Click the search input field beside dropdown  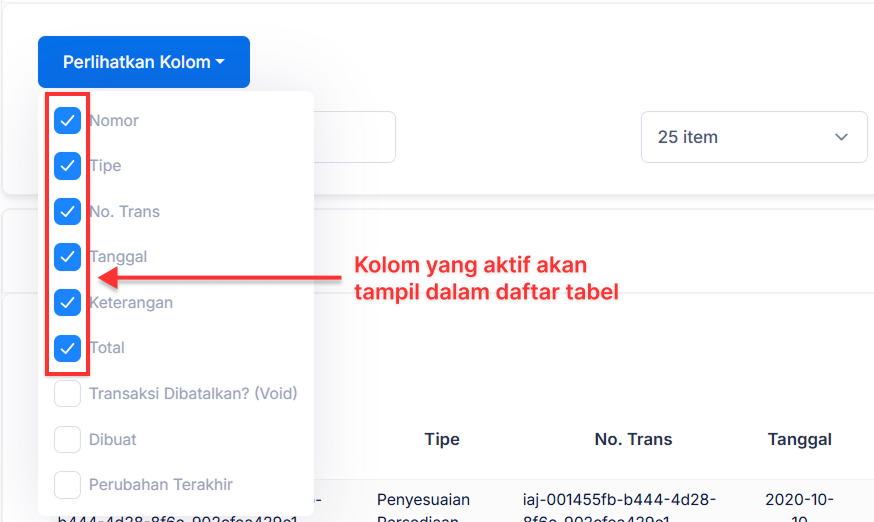tap(354, 137)
